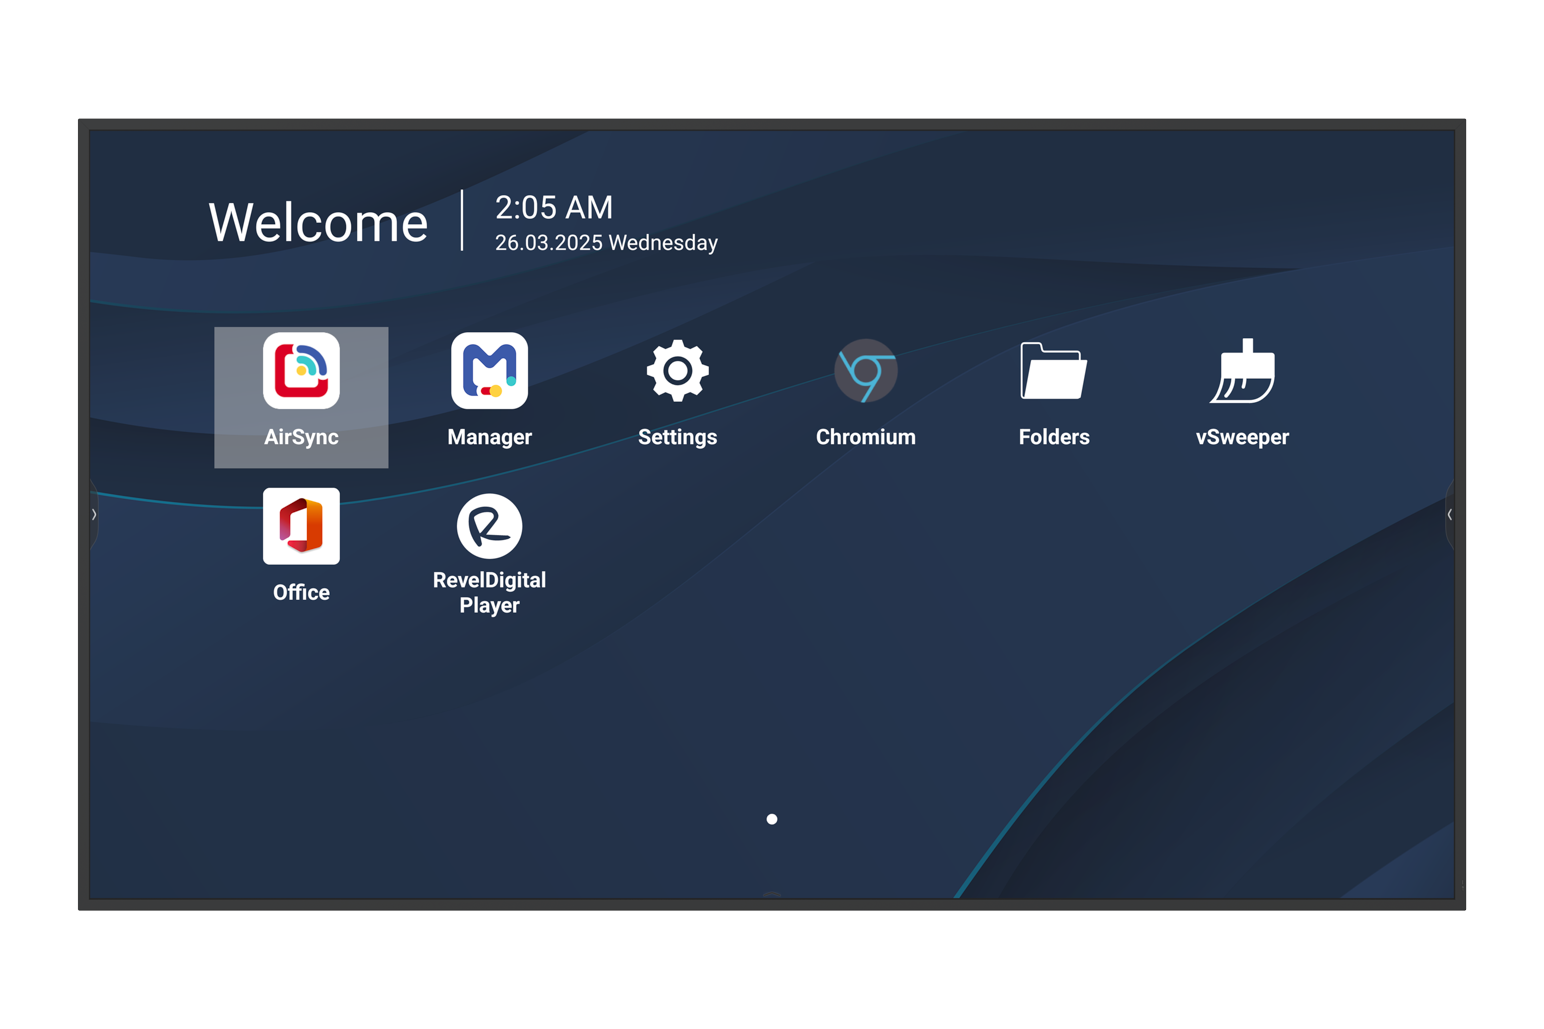Expand the right edge side toolbar arrow

point(1450,514)
